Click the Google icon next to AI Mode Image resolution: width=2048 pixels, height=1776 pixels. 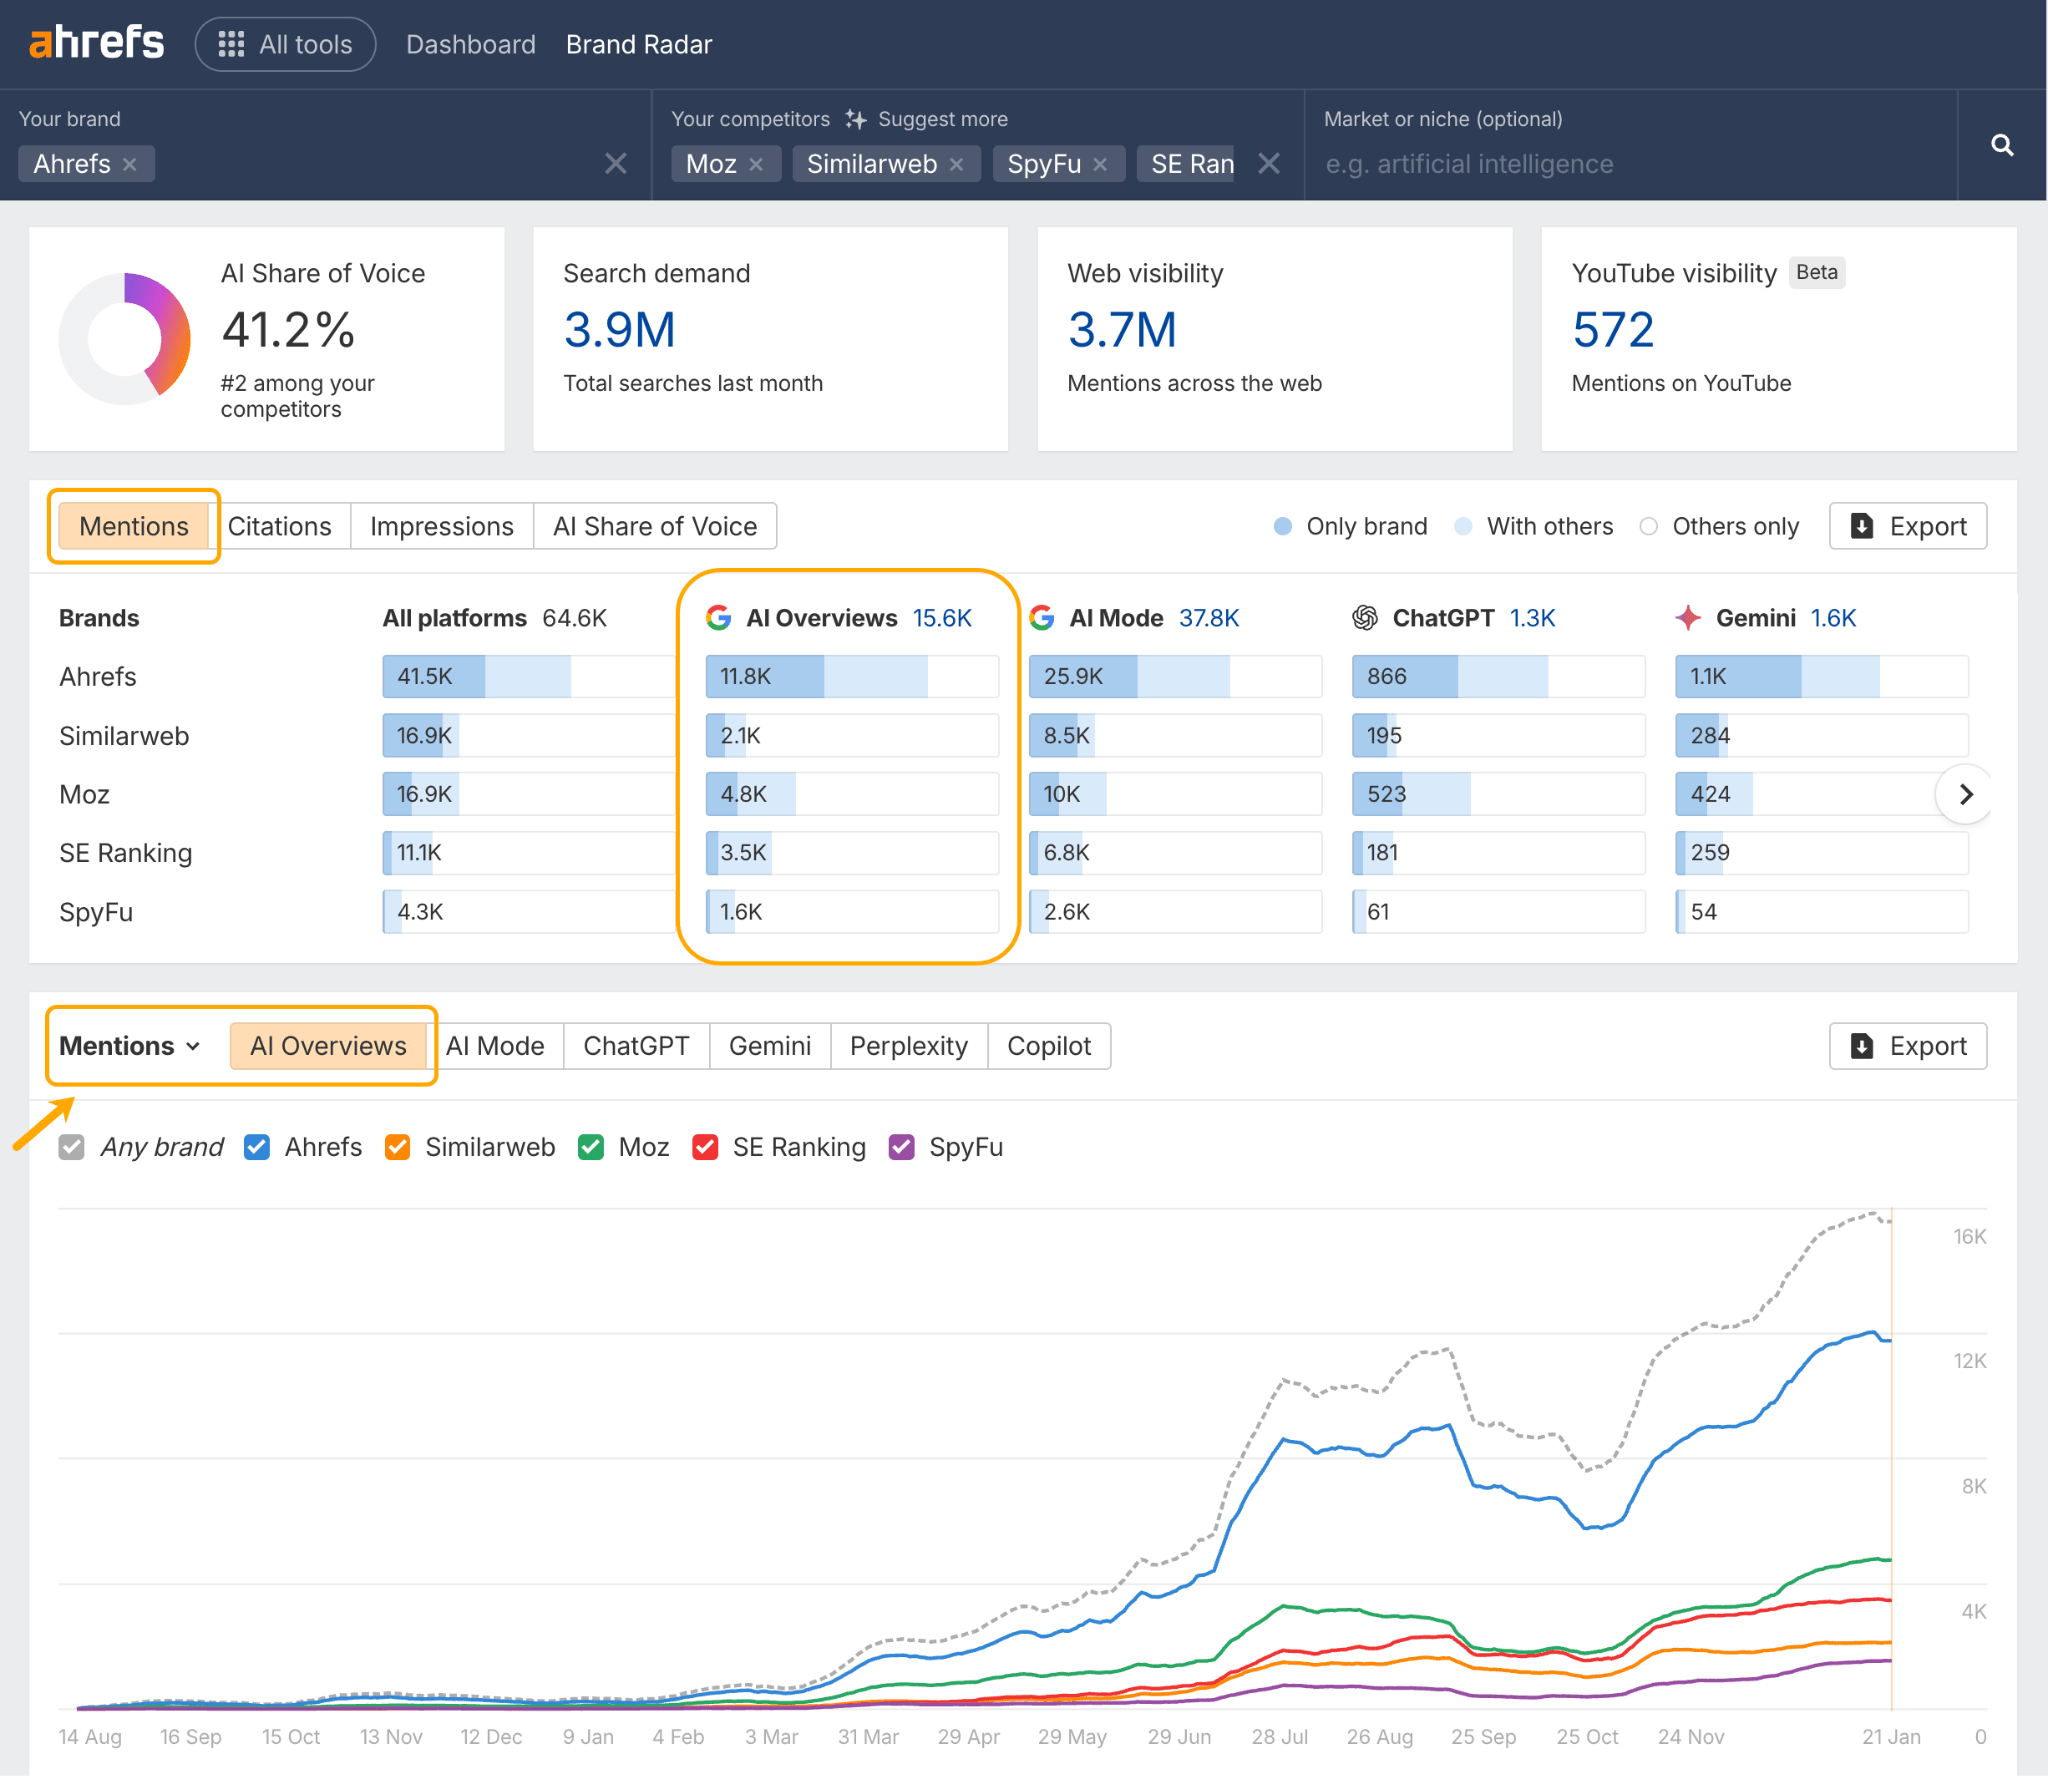coord(1042,618)
